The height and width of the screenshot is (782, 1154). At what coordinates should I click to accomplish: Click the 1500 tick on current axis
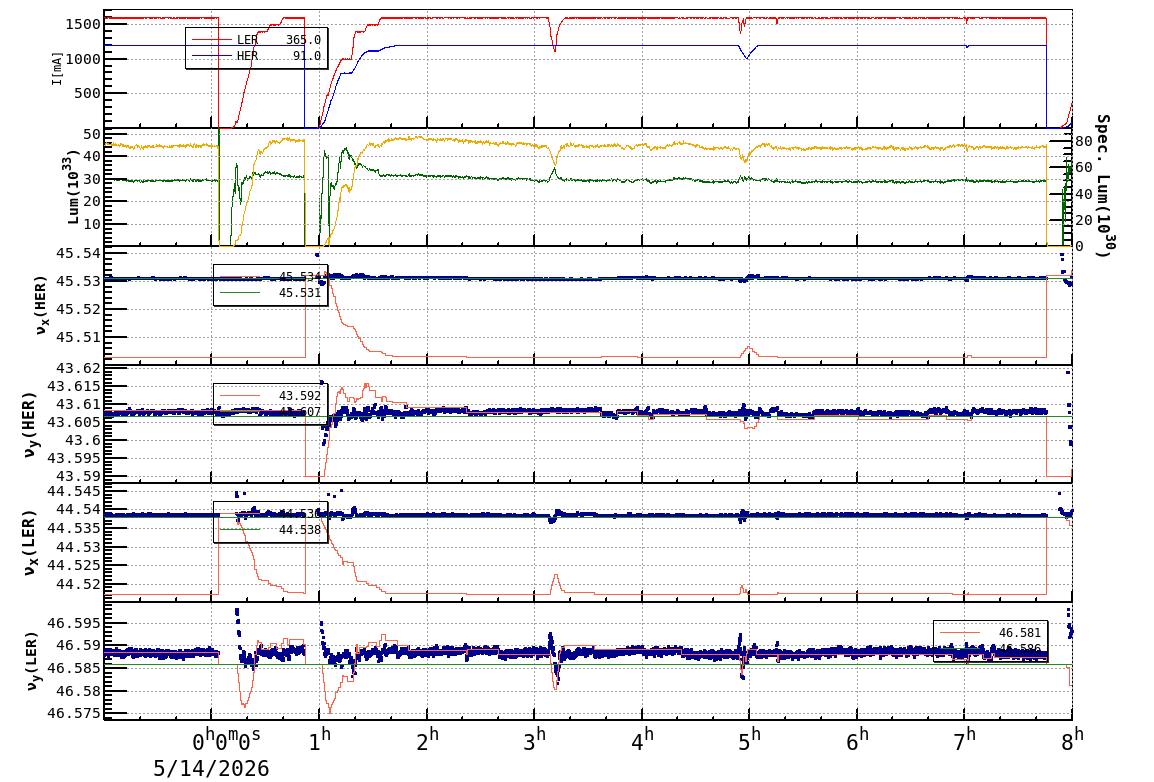(x=82, y=24)
